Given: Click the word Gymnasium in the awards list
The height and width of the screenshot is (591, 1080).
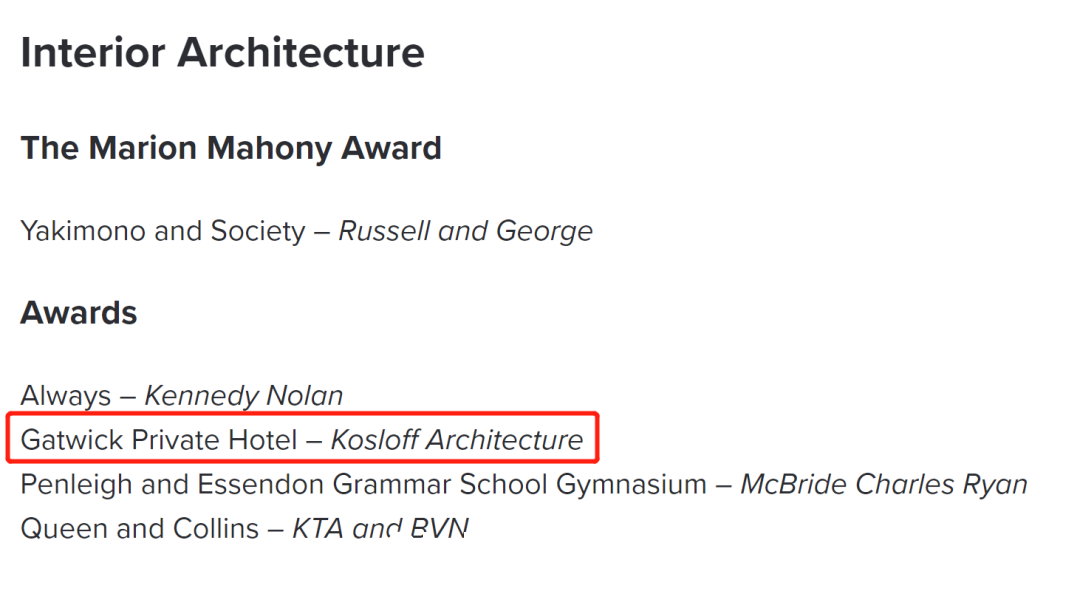Looking at the screenshot, I should click(x=632, y=486).
